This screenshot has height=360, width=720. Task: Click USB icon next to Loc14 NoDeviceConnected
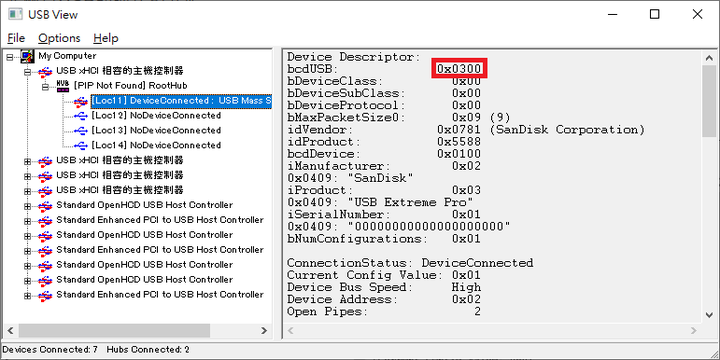(80, 146)
